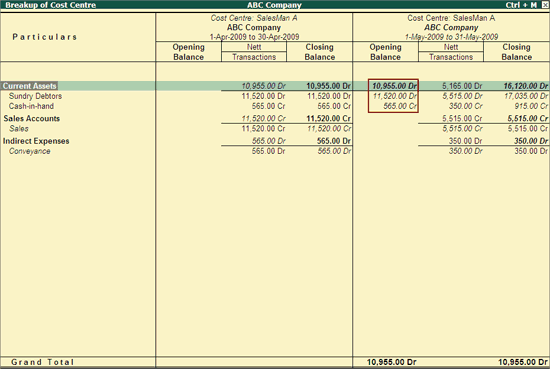Click May period Nett Transactions header
This screenshot has height=369, width=550.
(451, 52)
